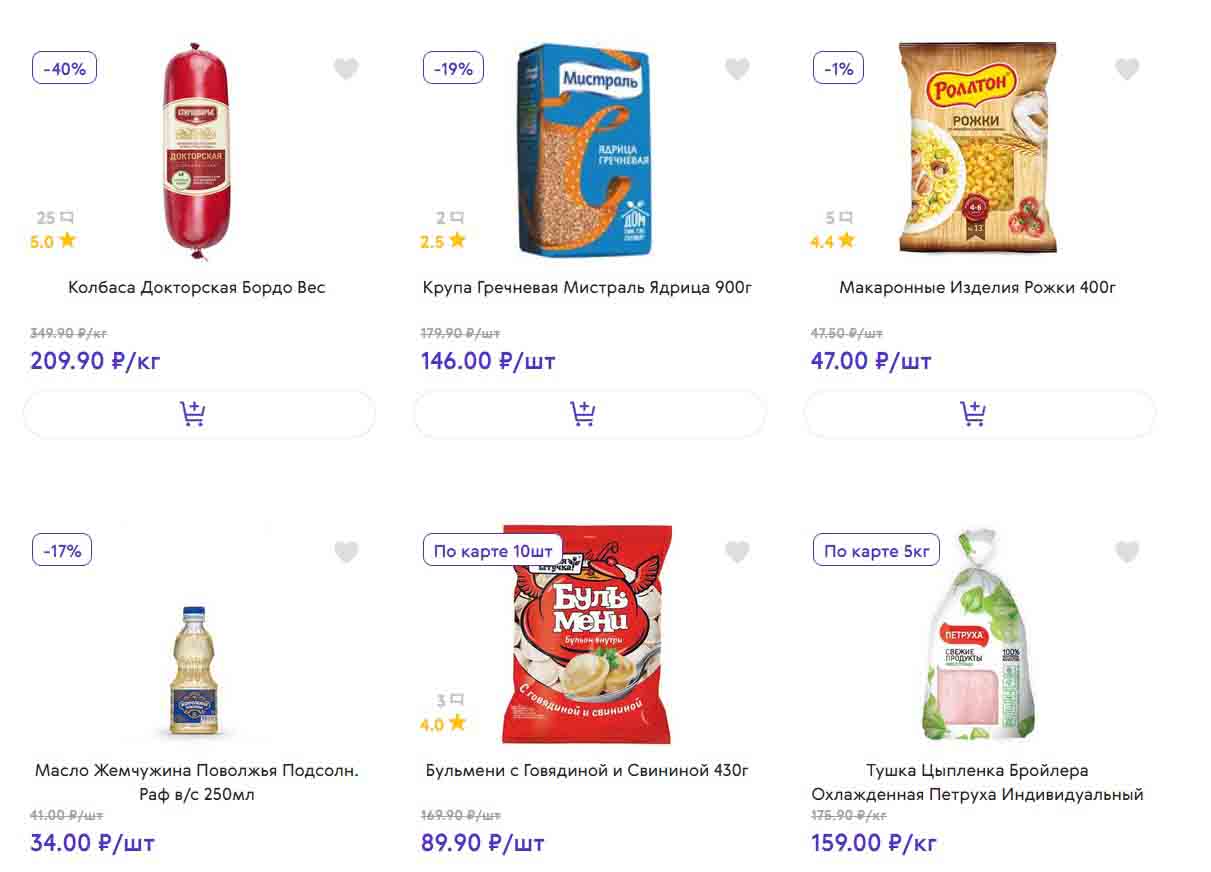
Task: View comments icon on Мистраль buckwheat
Action: tap(456, 218)
